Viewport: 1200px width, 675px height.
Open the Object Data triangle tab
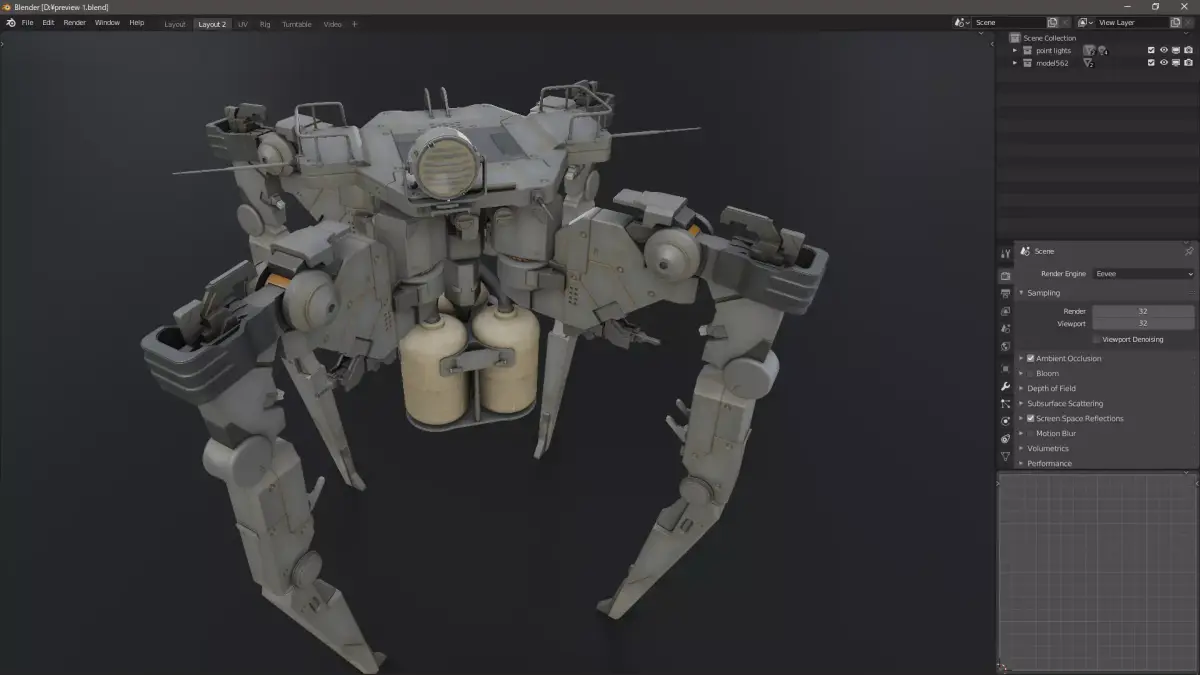tap(1005, 456)
